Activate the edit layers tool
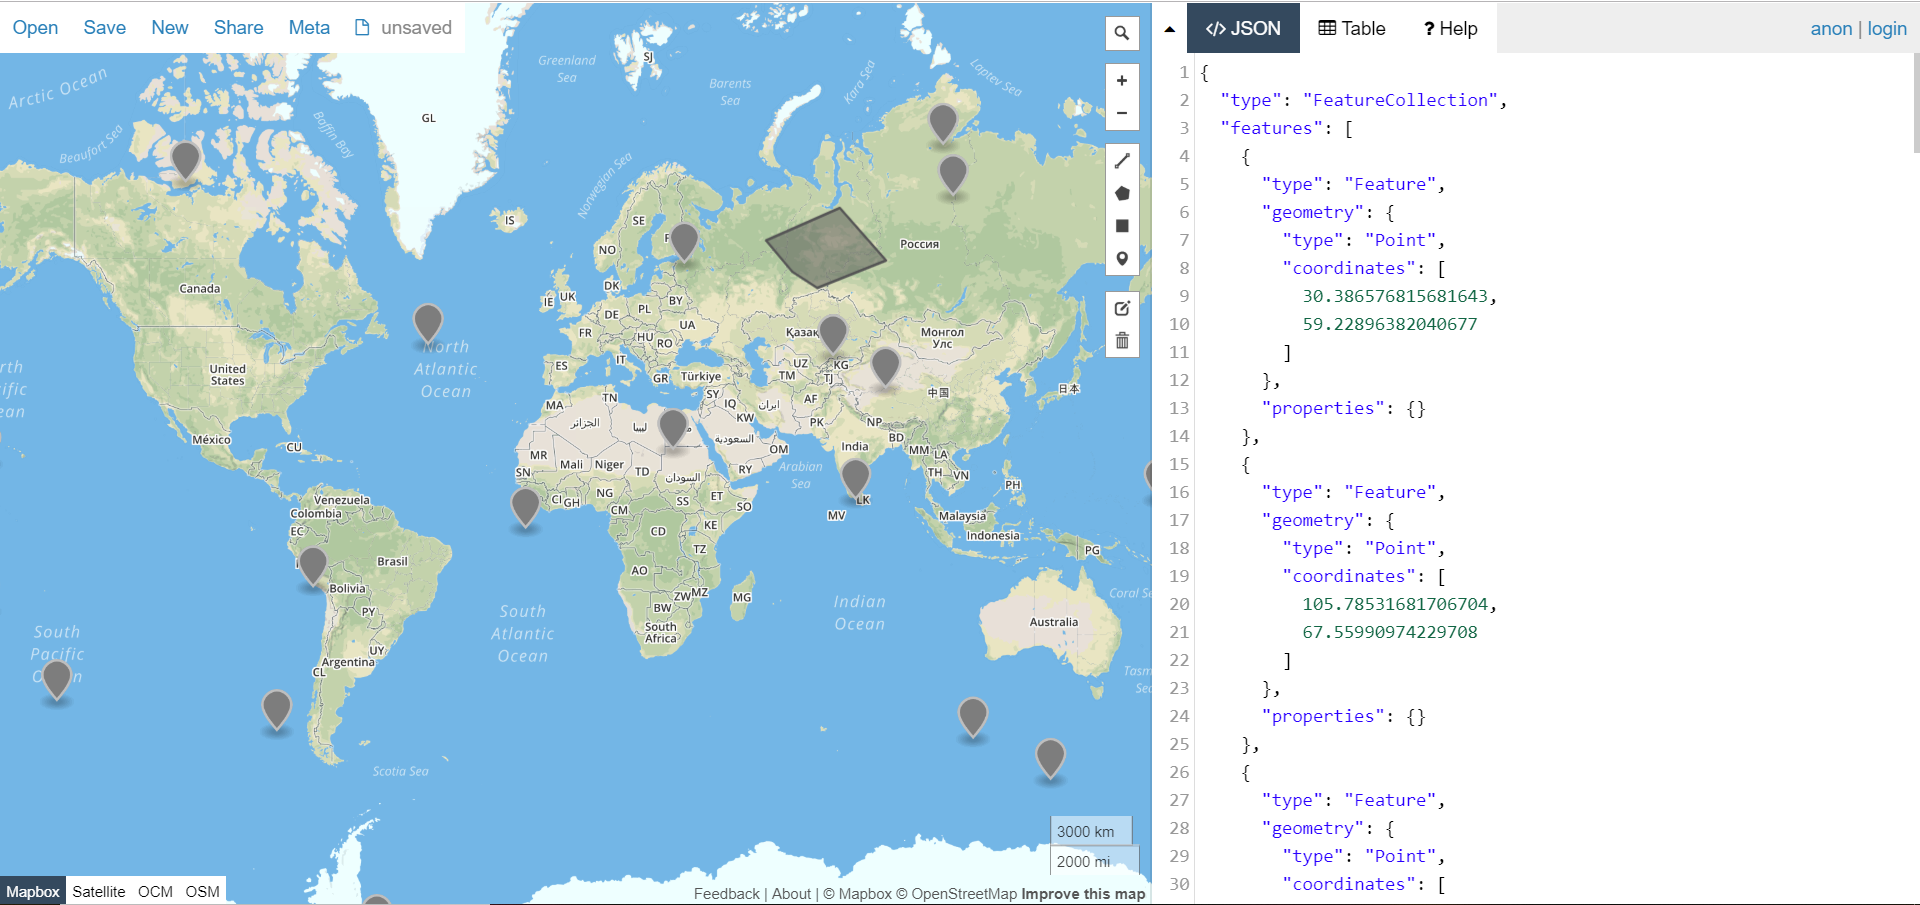Image resolution: width=1920 pixels, height=905 pixels. (1122, 308)
